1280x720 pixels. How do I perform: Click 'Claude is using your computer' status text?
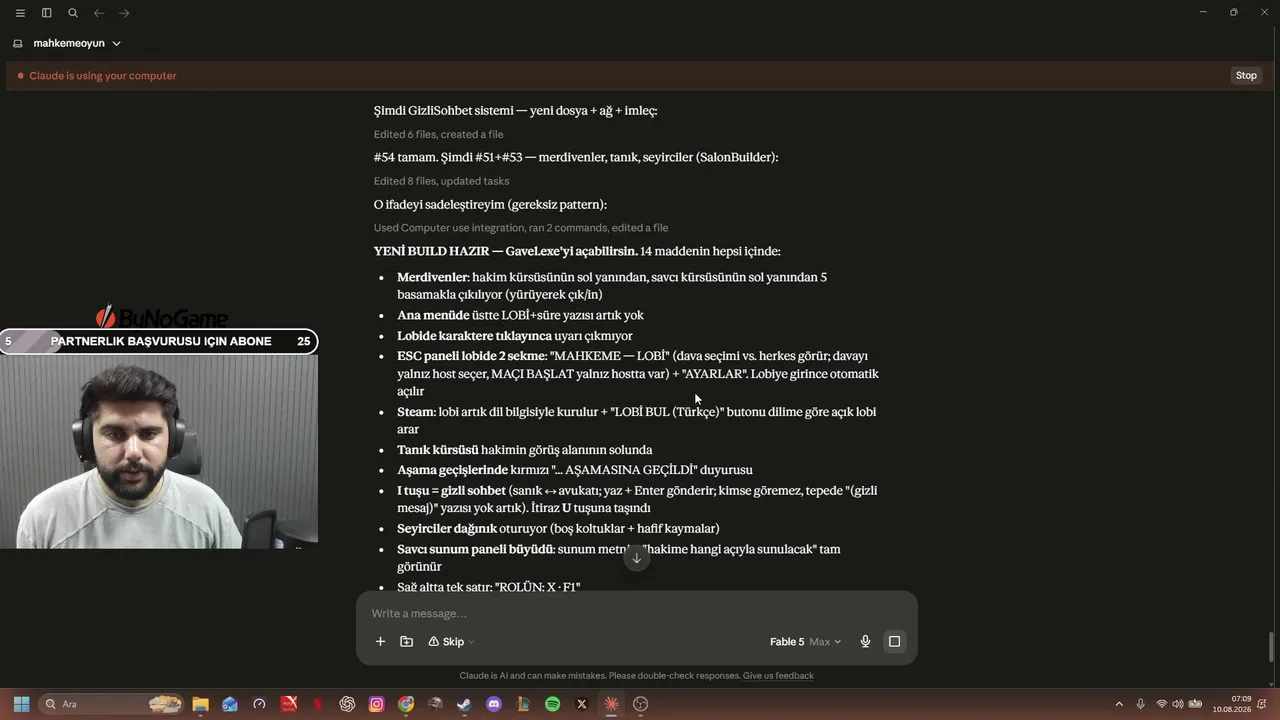(x=103, y=76)
